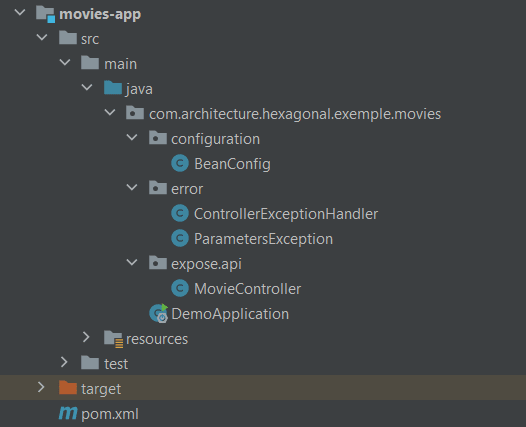The image size is (526, 427).
Task: Click the DemoApplication runnable class icon
Action: (x=158, y=313)
